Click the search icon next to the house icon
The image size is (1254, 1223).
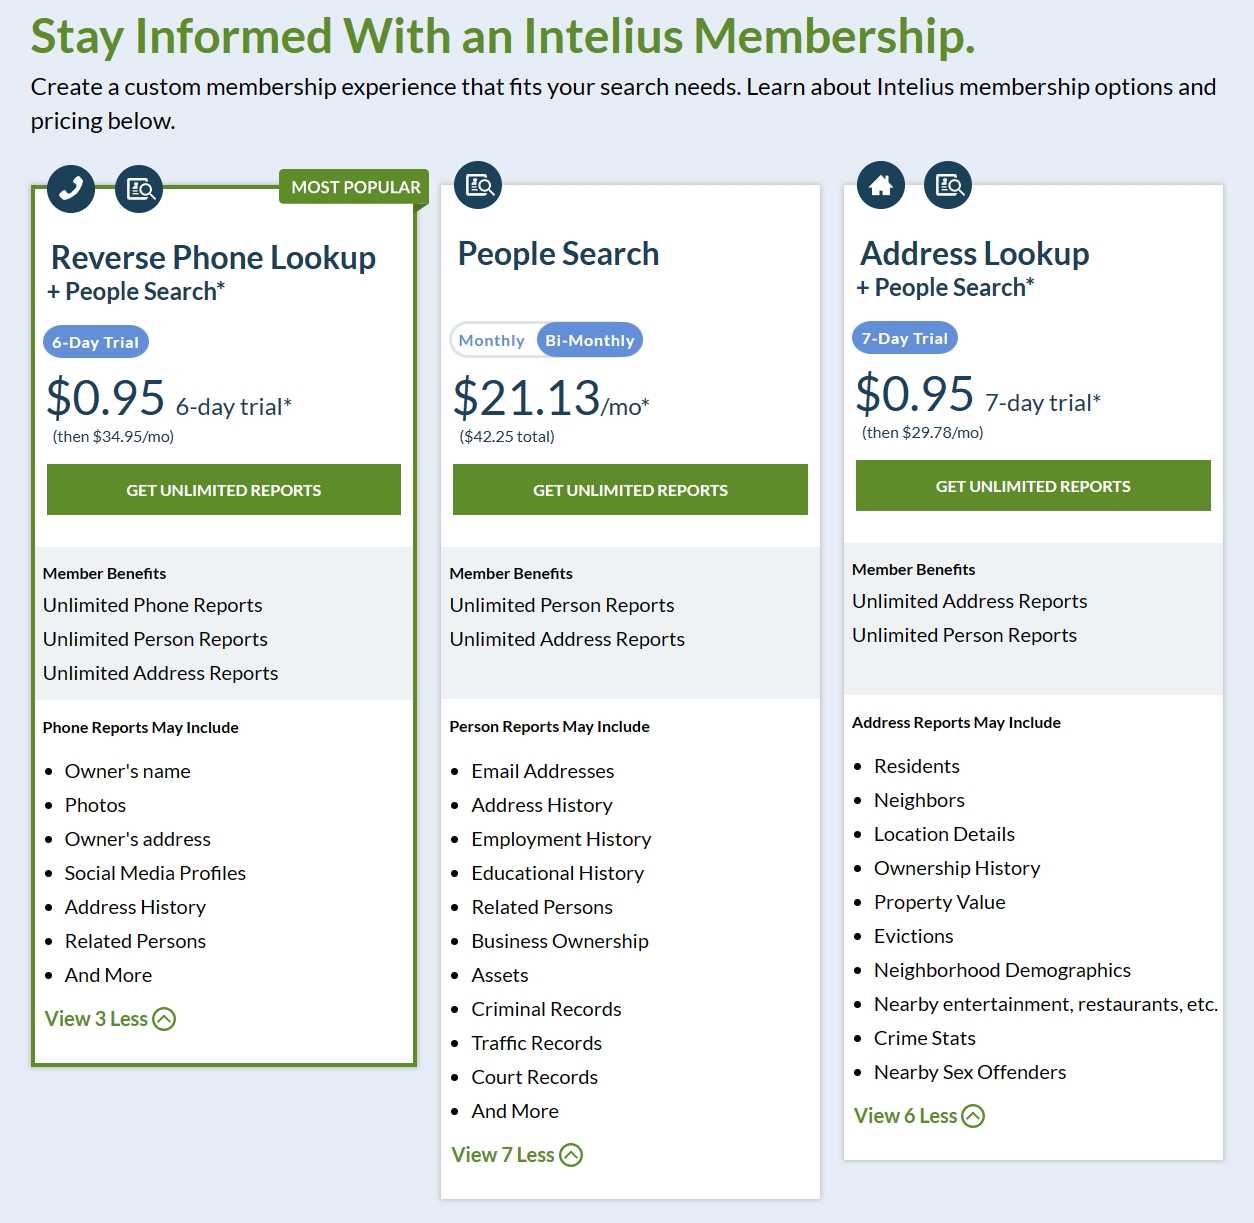[948, 185]
